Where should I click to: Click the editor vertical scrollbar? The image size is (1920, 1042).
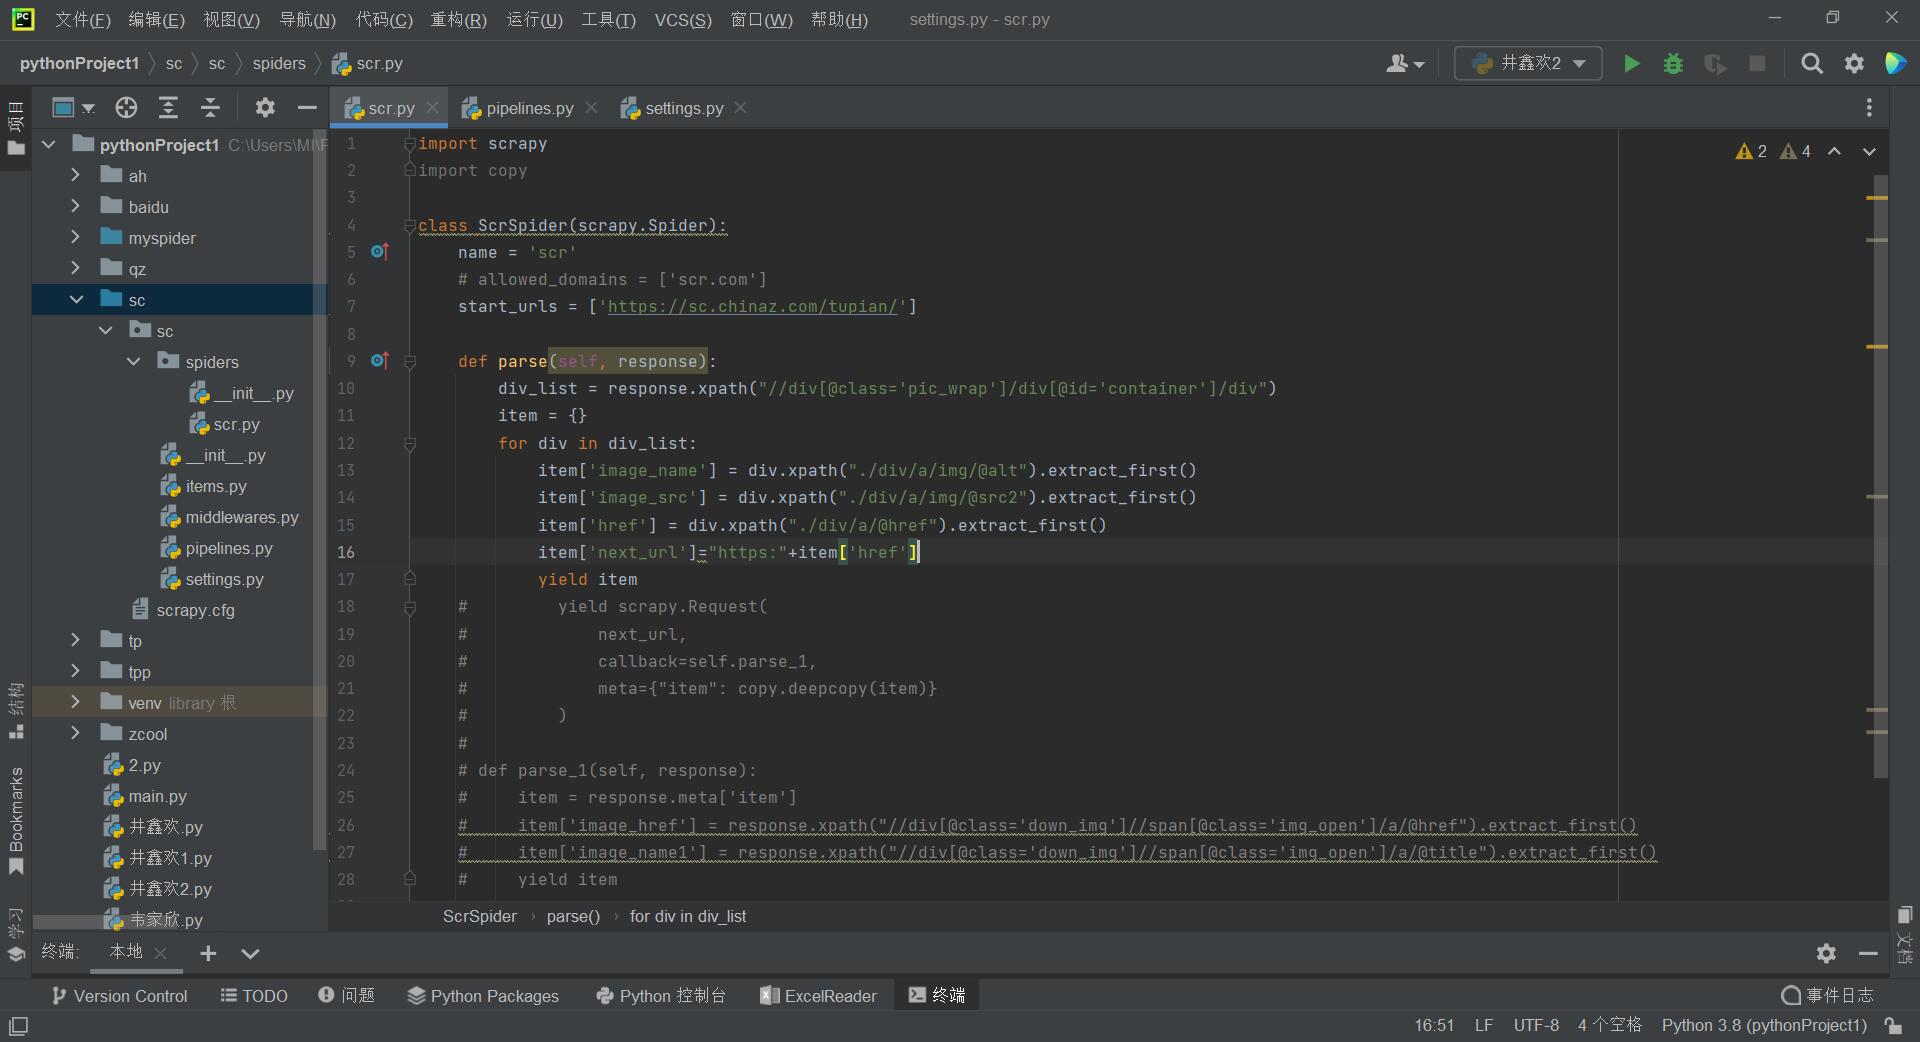(x=1880, y=470)
